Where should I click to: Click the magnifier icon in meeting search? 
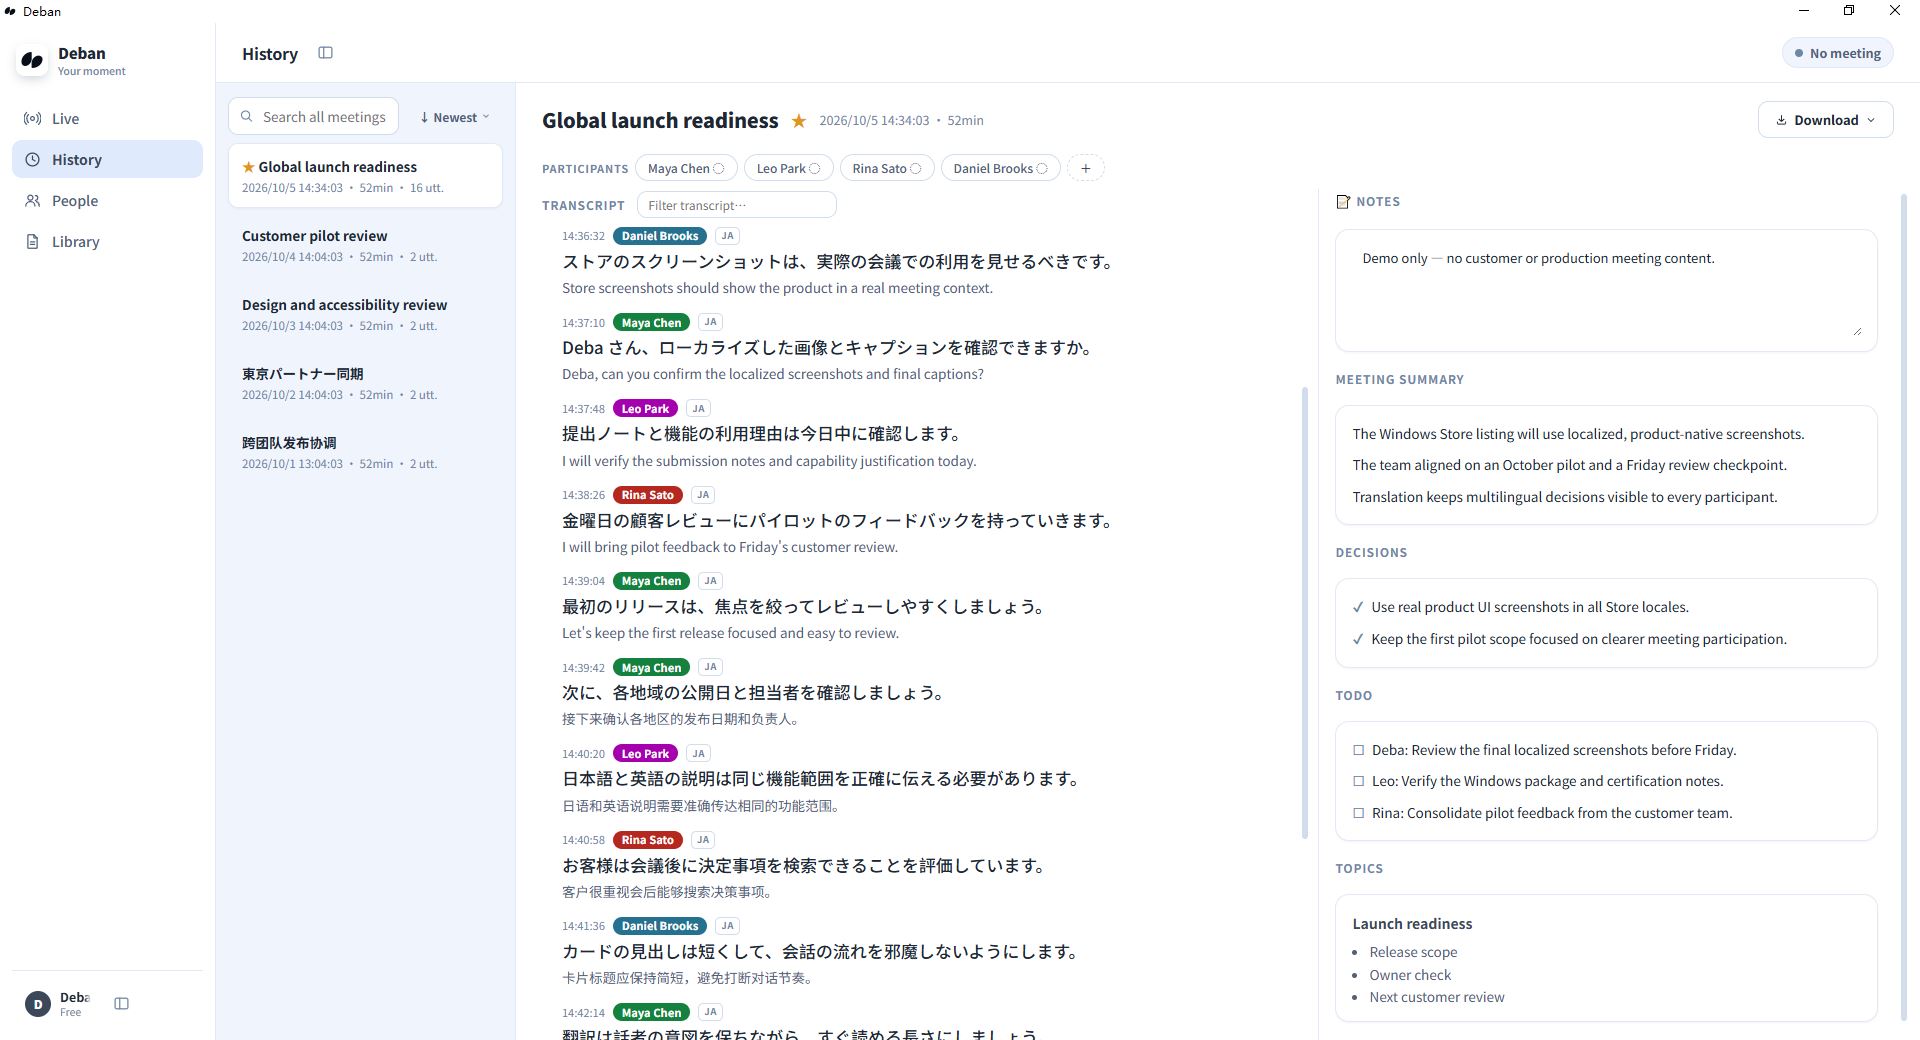247,117
